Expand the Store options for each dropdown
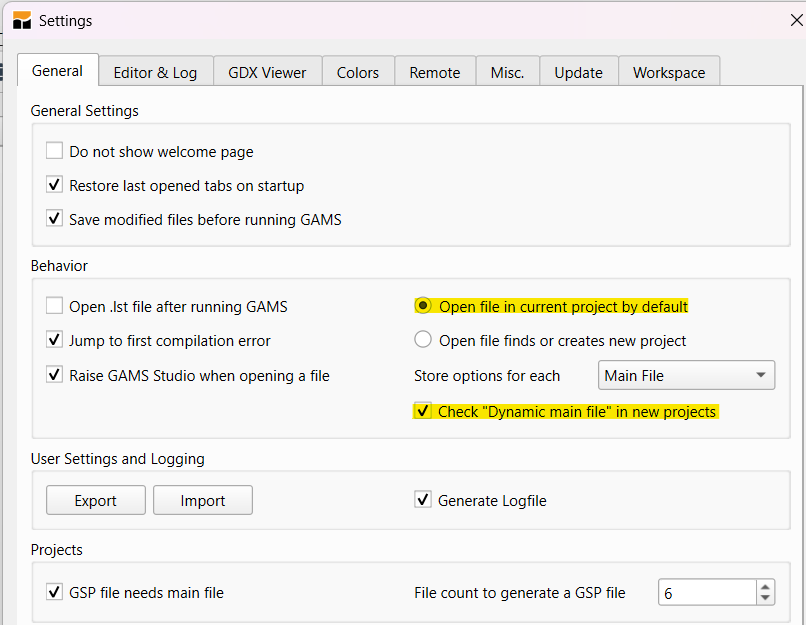This screenshot has height=625, width=806. 686,376
